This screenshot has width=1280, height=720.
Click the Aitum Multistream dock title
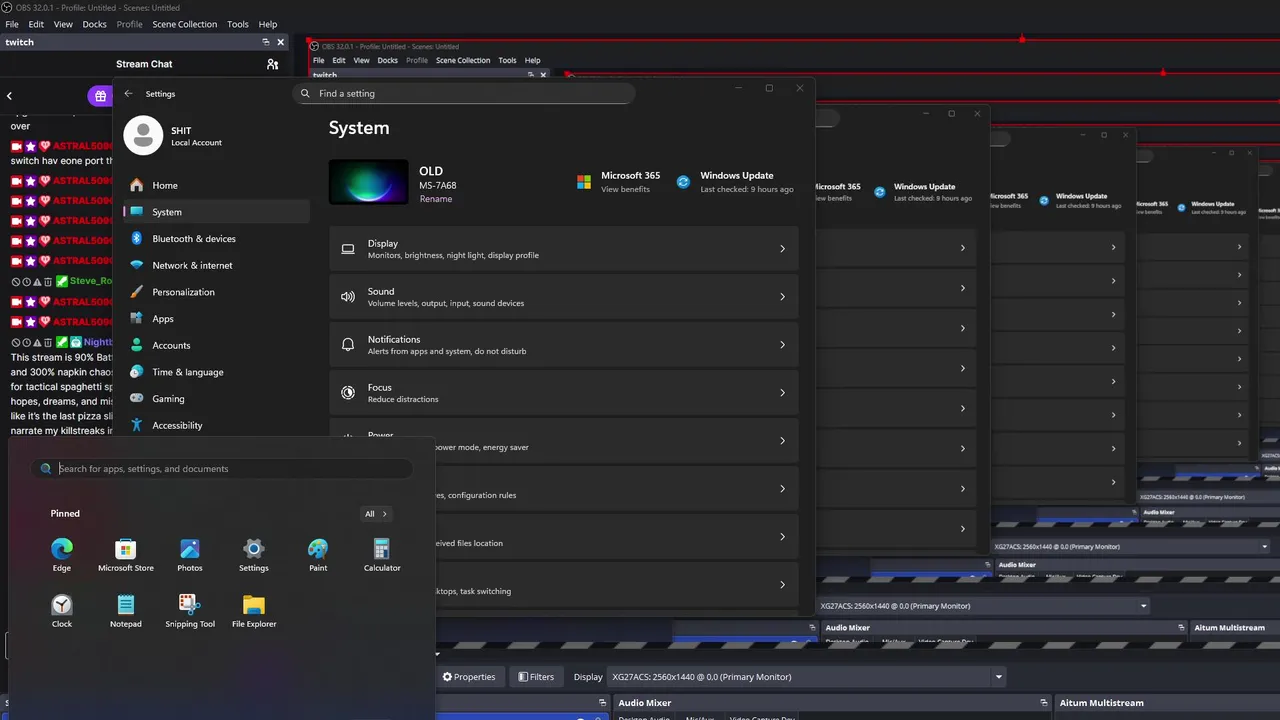[x=1100, y=703]
